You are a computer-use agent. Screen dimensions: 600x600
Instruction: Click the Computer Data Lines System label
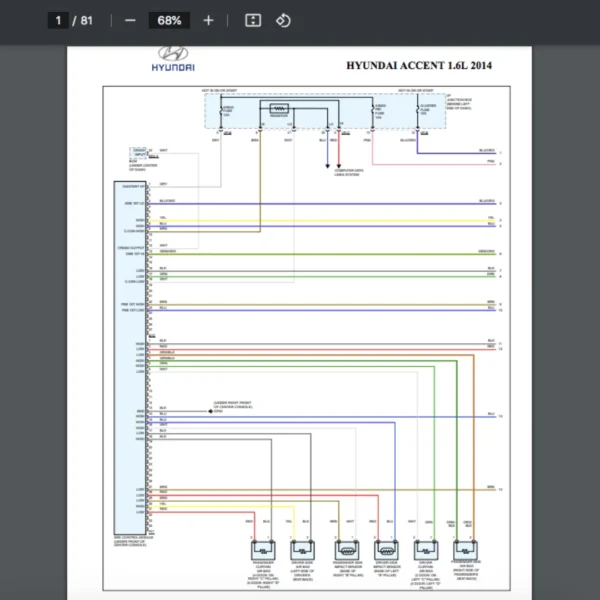point(349,171)
